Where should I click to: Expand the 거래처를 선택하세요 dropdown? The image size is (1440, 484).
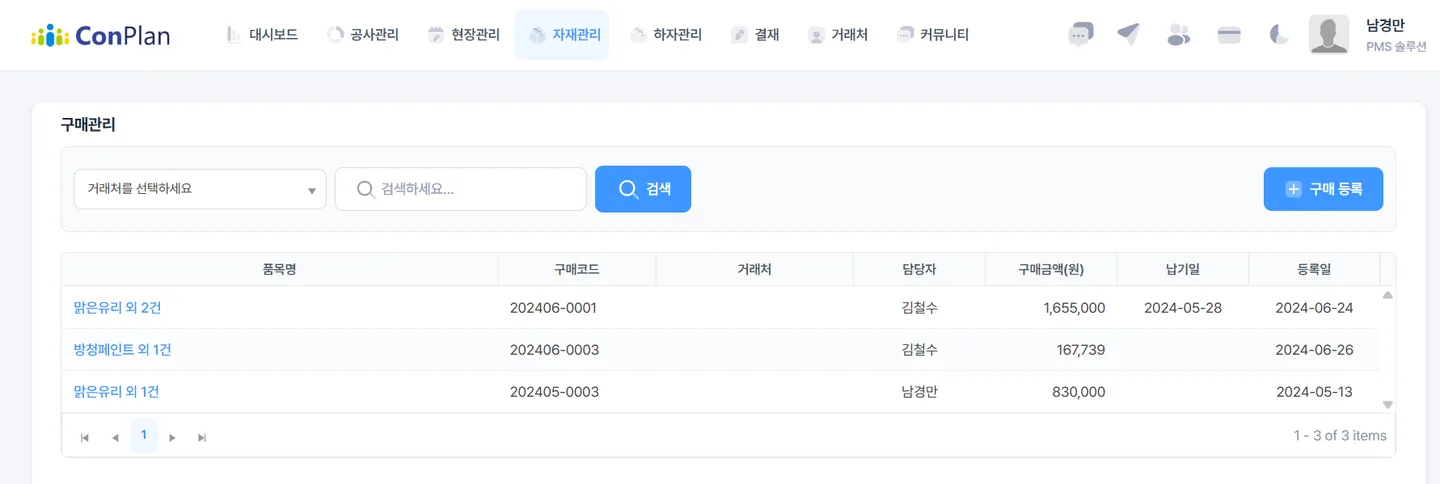click(x=200, y=189)
